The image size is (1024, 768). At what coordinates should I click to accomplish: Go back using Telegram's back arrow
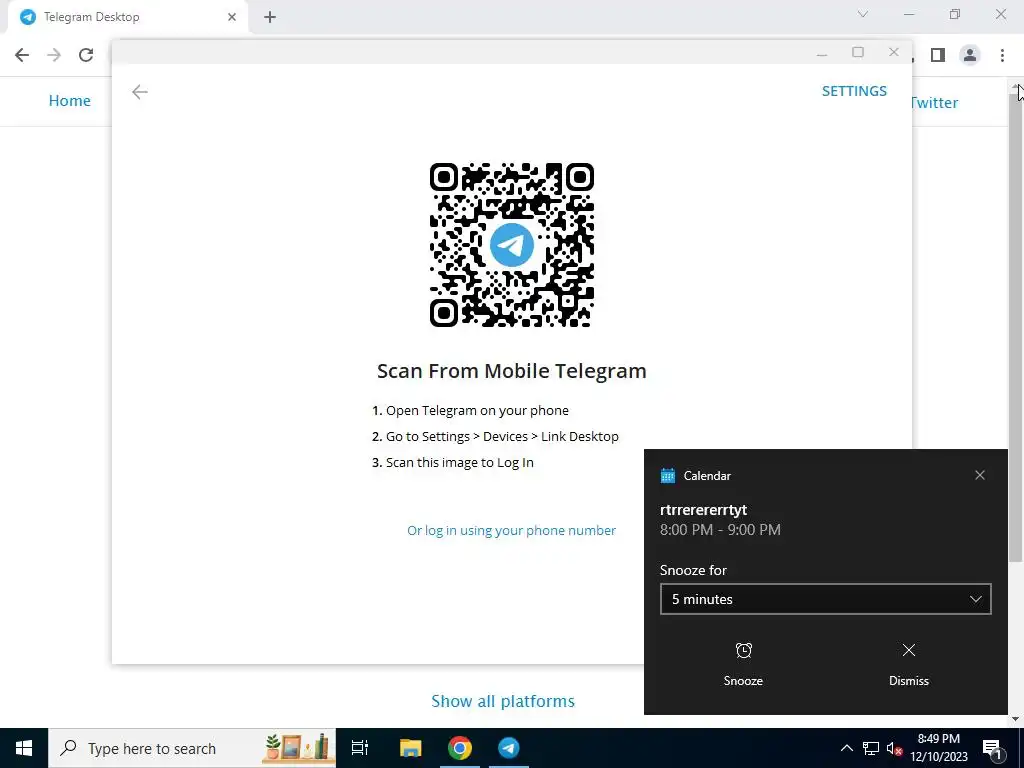pos(140,92)
